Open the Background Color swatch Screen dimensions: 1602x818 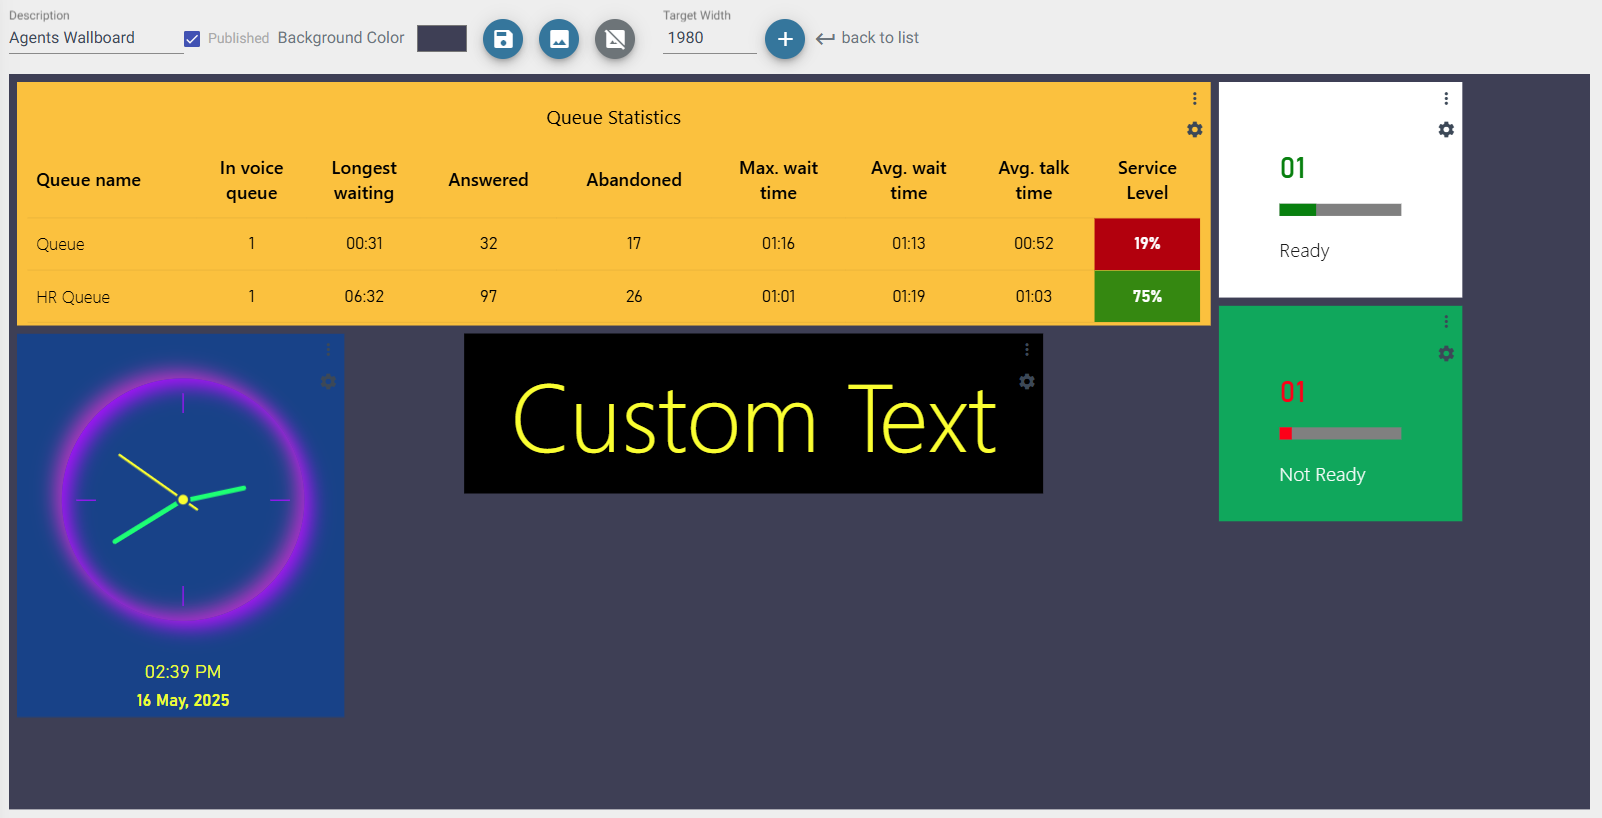coord(442,39)
